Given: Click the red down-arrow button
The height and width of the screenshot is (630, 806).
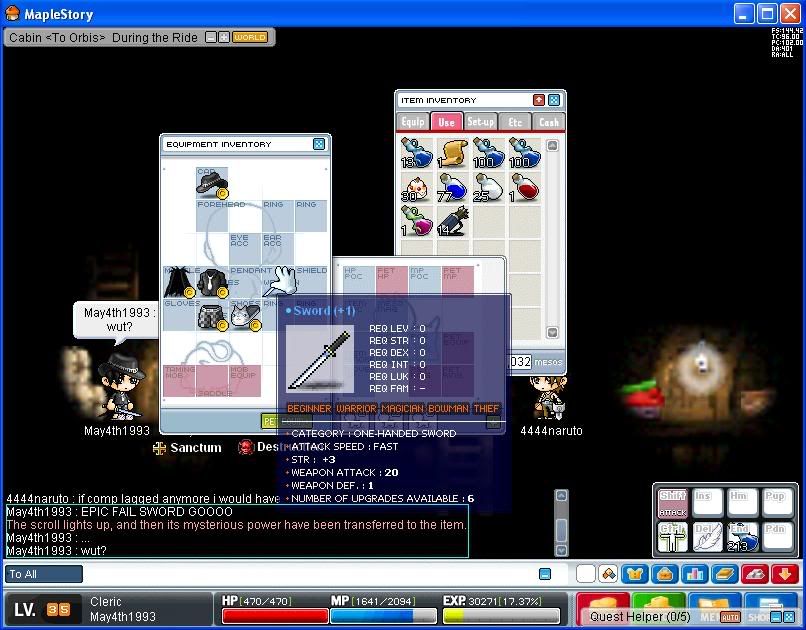Looking at the screenshot, I should [x=784, y=574].
